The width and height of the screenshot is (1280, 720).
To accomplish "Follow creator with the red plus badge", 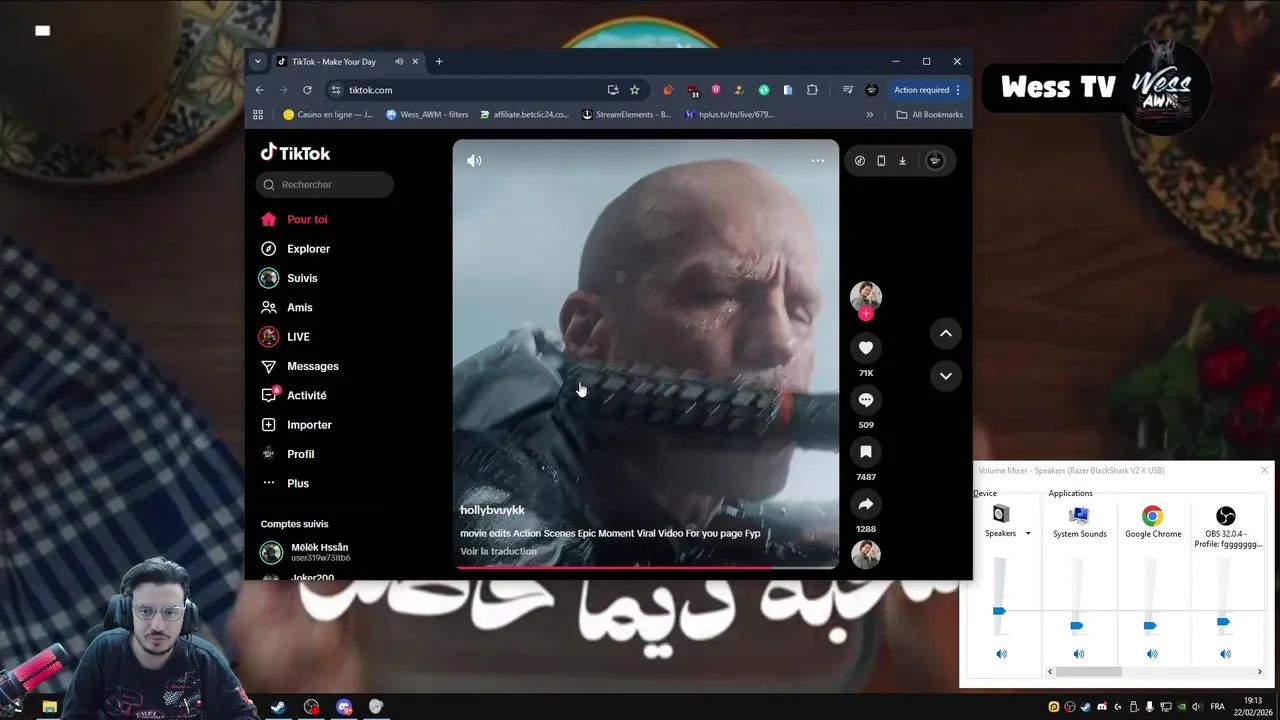I will (x=866, y=314).
